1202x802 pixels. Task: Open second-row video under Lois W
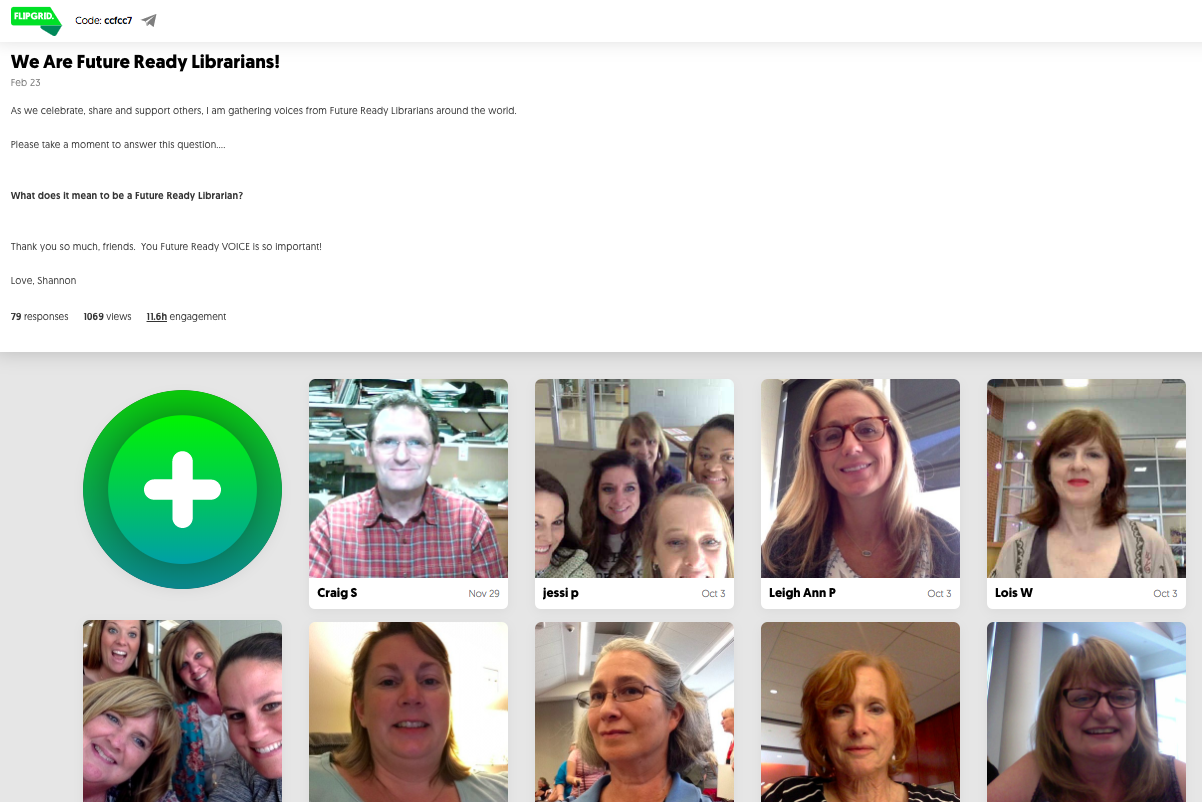coord(1086,712)
